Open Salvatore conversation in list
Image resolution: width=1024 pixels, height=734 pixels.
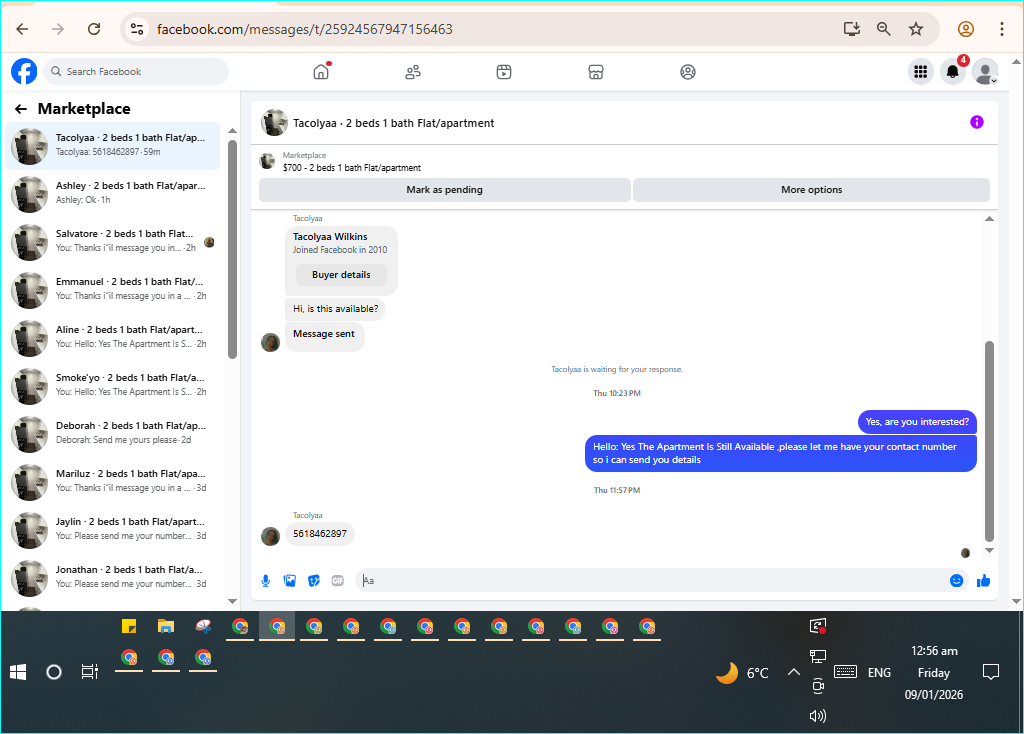(113, 242)
